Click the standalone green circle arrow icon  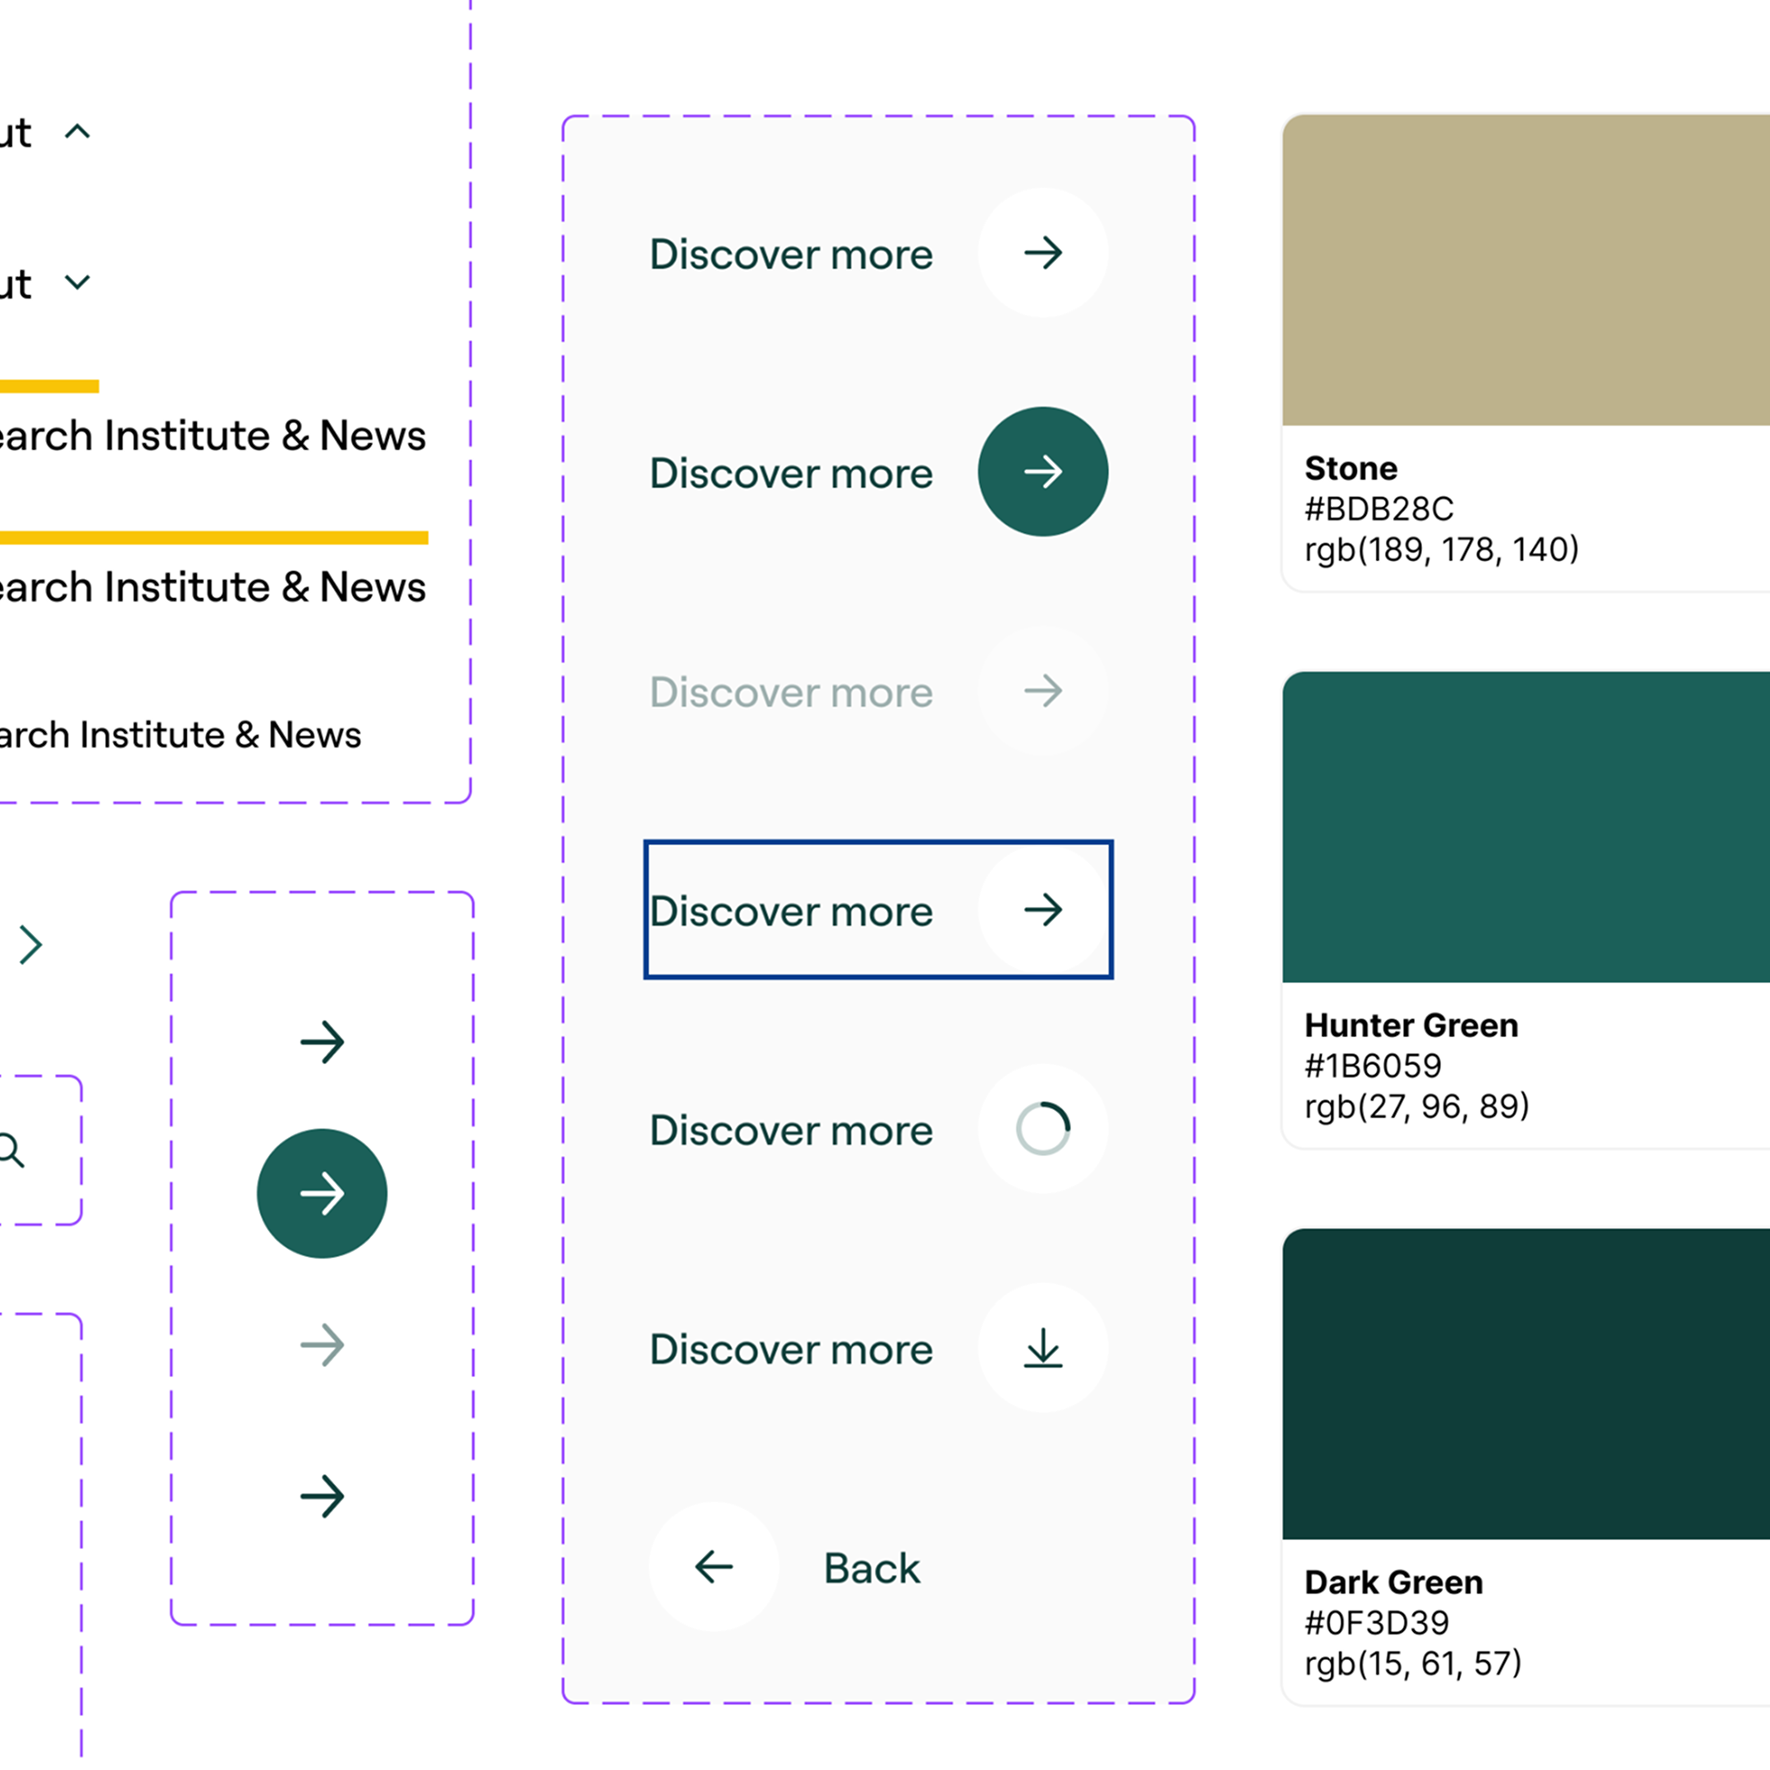coord(322,1194)
